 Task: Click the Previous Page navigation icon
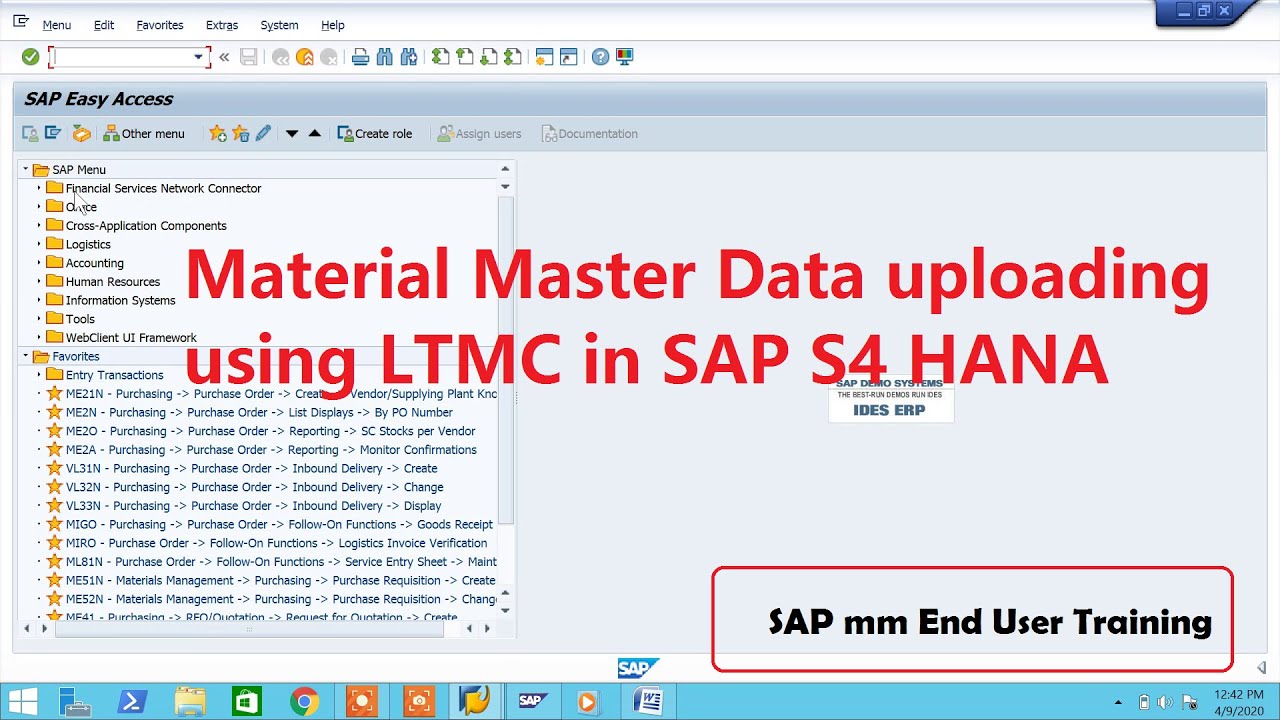click(465, 57)
